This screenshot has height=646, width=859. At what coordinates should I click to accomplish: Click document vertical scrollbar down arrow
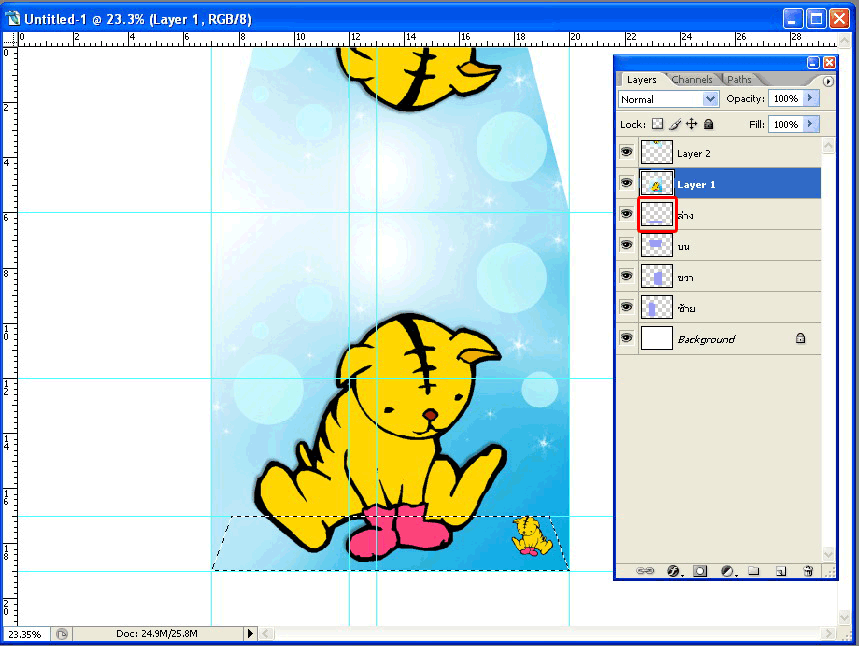(x=844, y=618)
